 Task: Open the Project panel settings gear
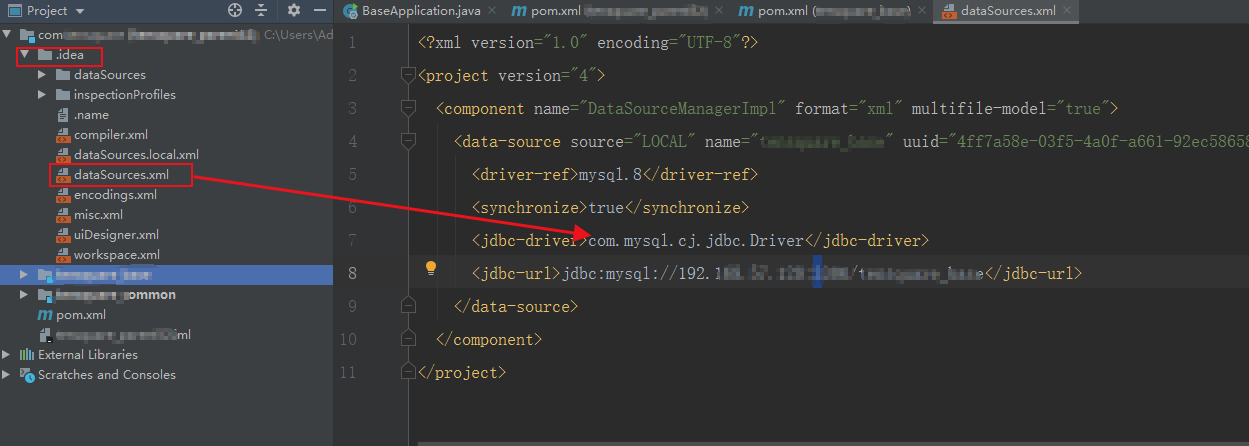(294, 11)
